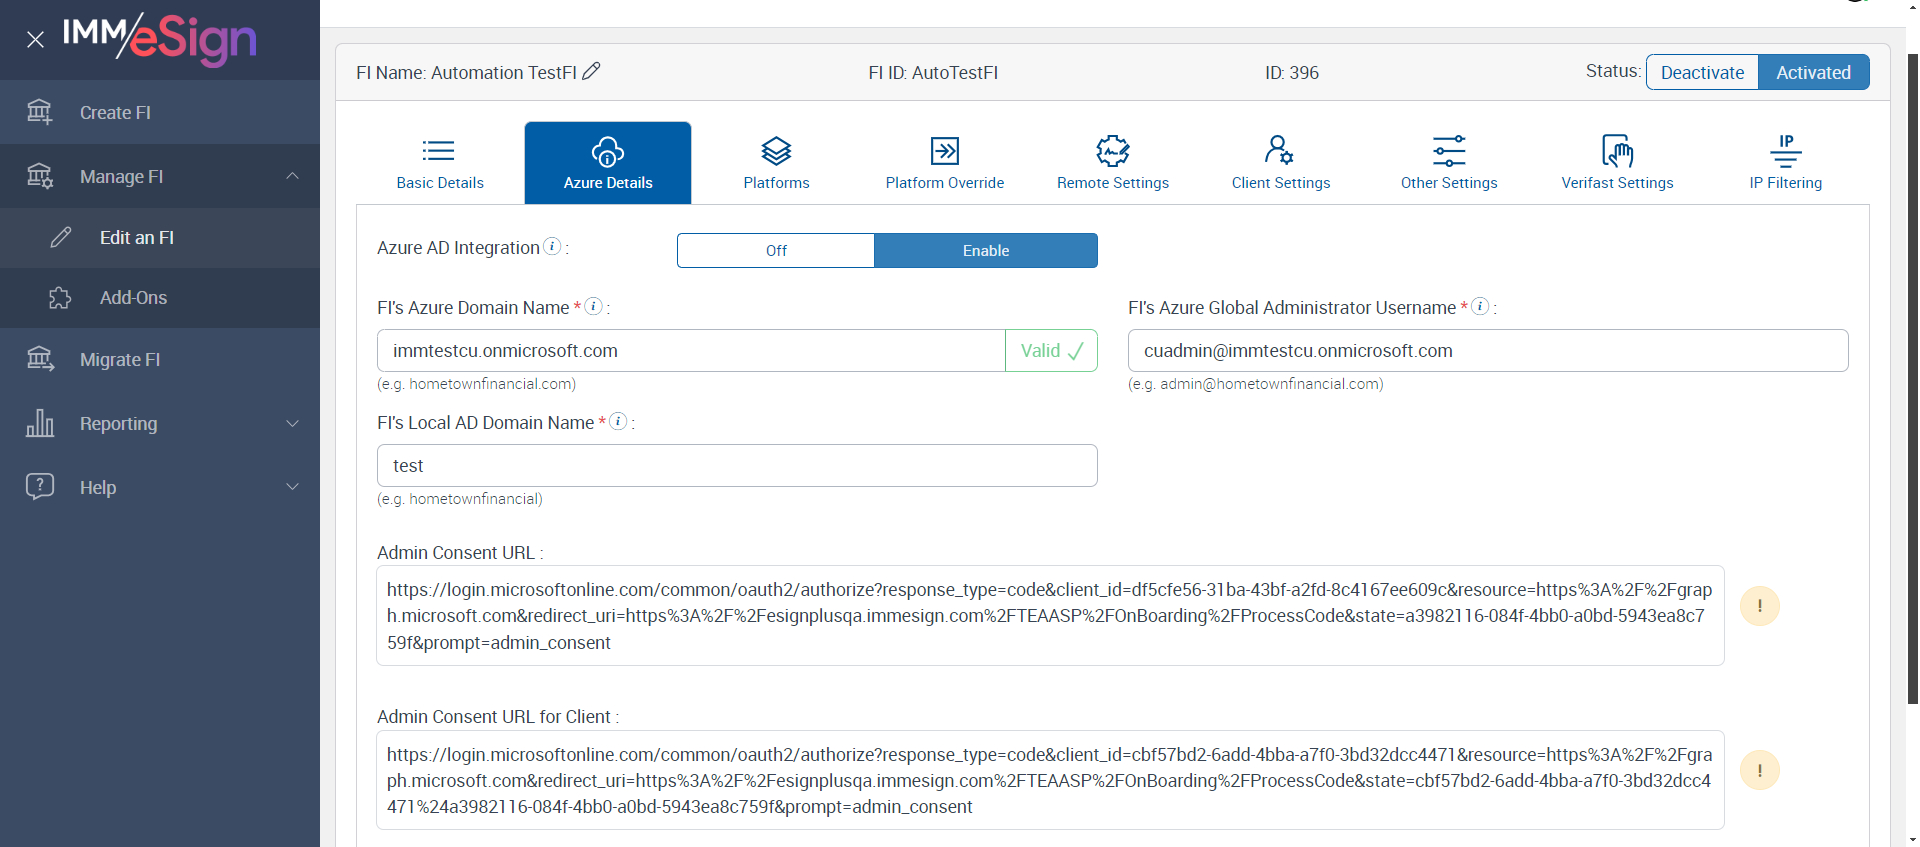Select the Azure Details tab
1920x847 pixels.
coord(608,163)
